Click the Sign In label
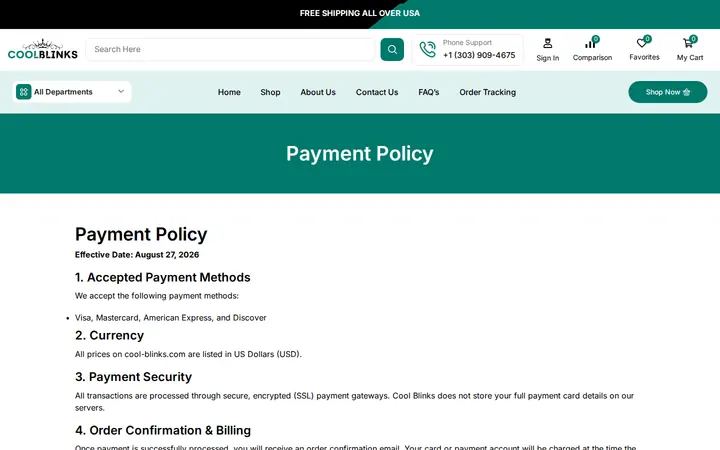The height and width of the screenshot is (450, 720). click(x=548, y=58)
